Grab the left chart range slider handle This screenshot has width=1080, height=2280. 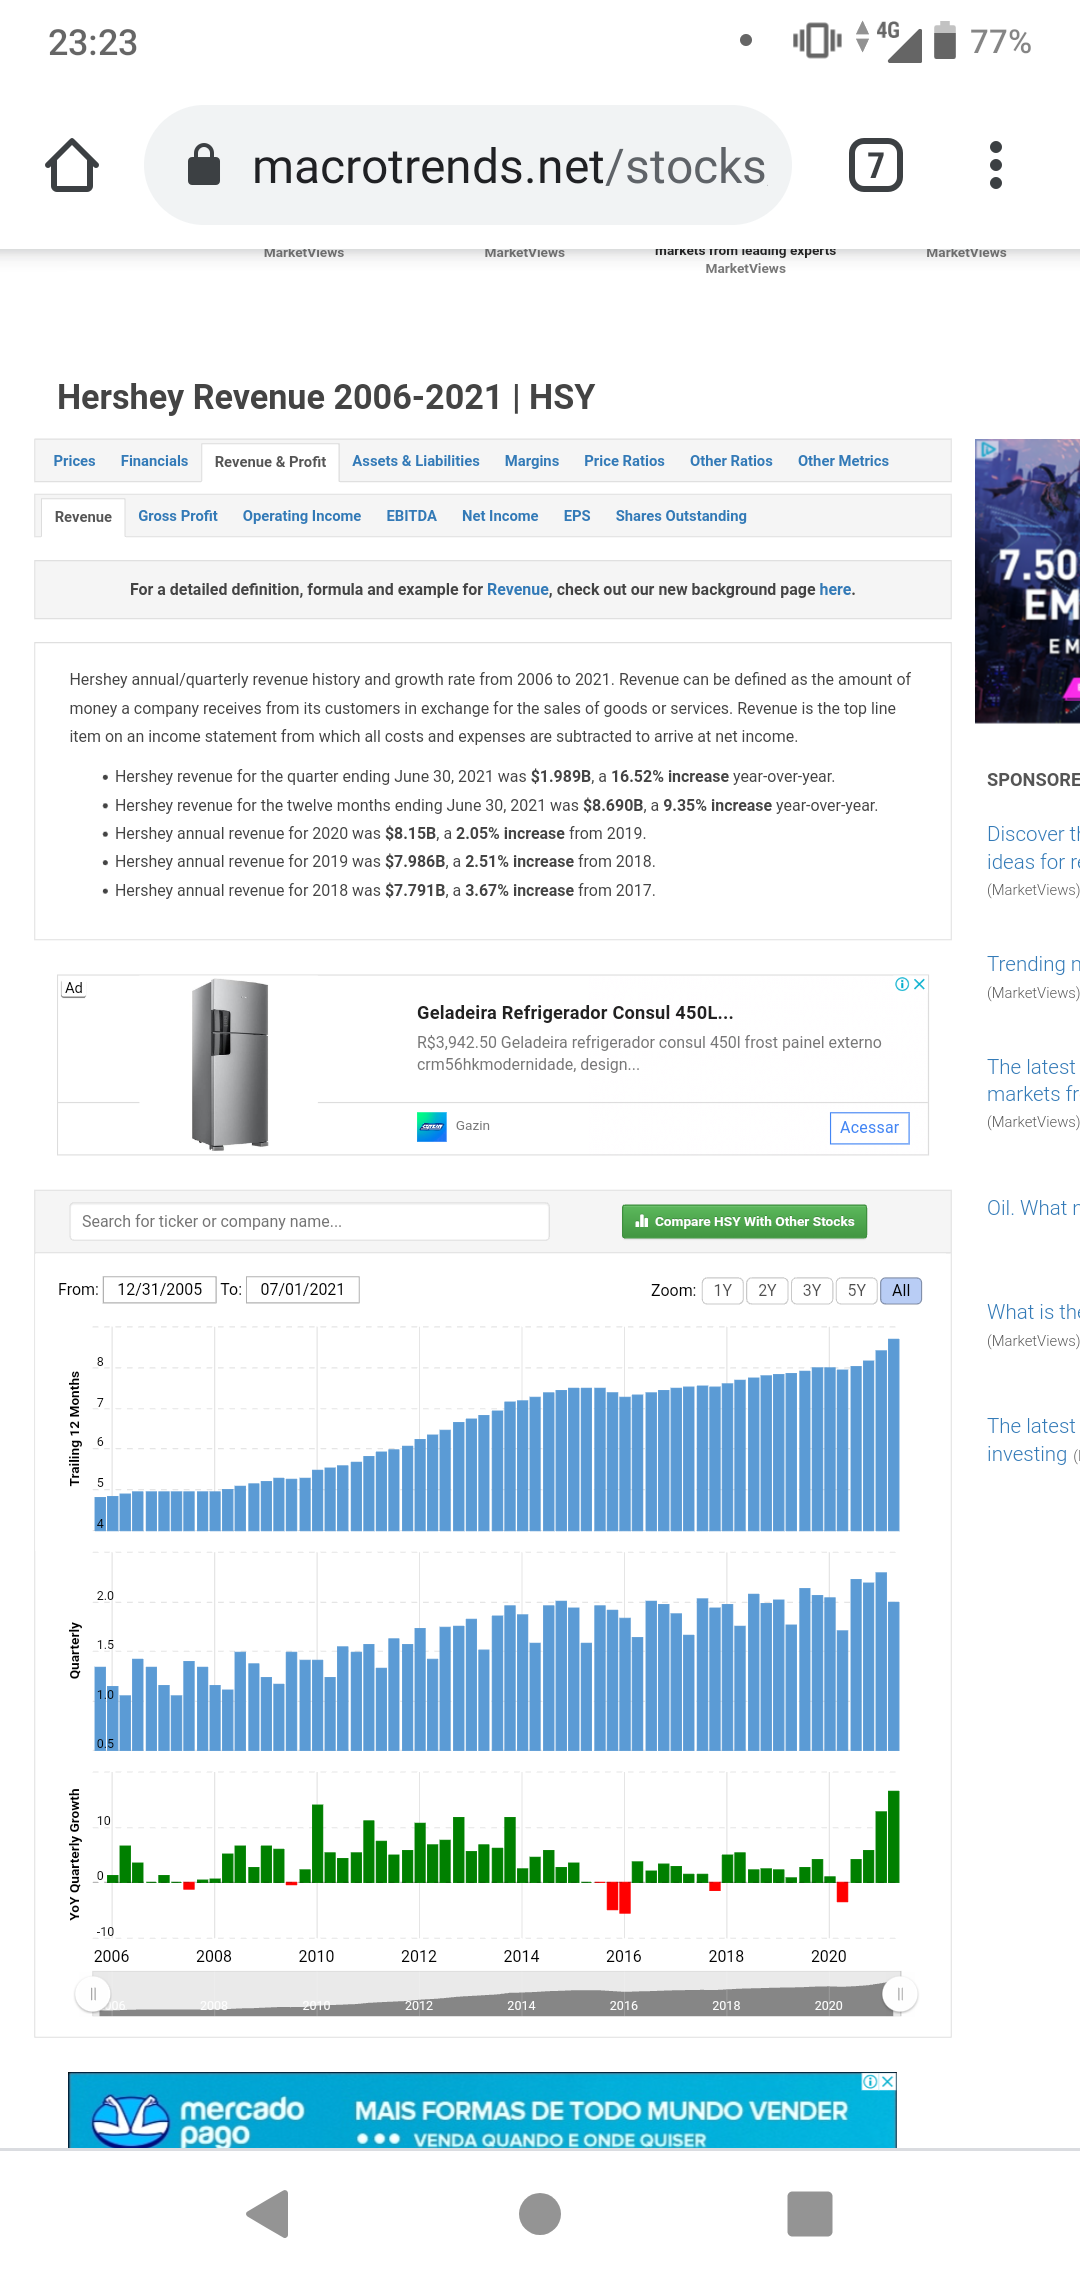pos(93,1995)
